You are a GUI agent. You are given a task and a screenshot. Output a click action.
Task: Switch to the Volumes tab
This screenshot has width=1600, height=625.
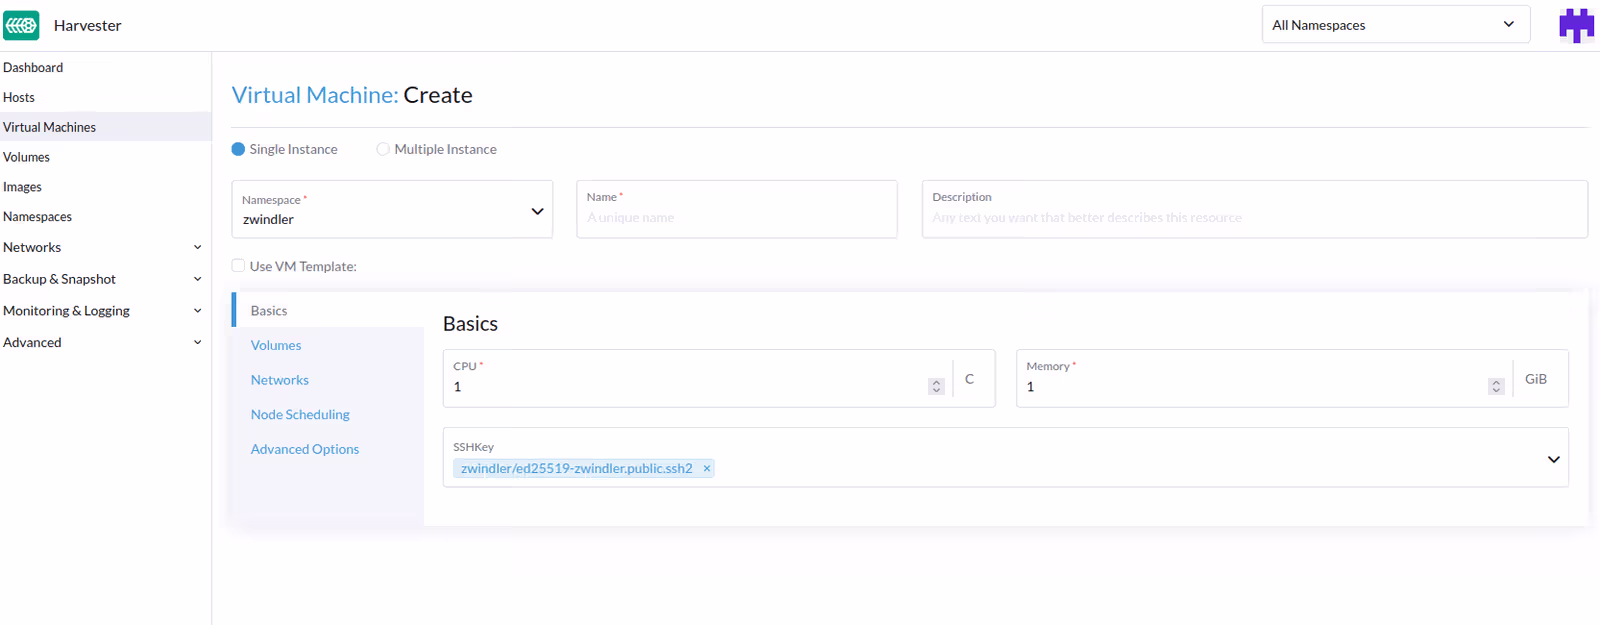pyautogui.click(x=276, y=345)
